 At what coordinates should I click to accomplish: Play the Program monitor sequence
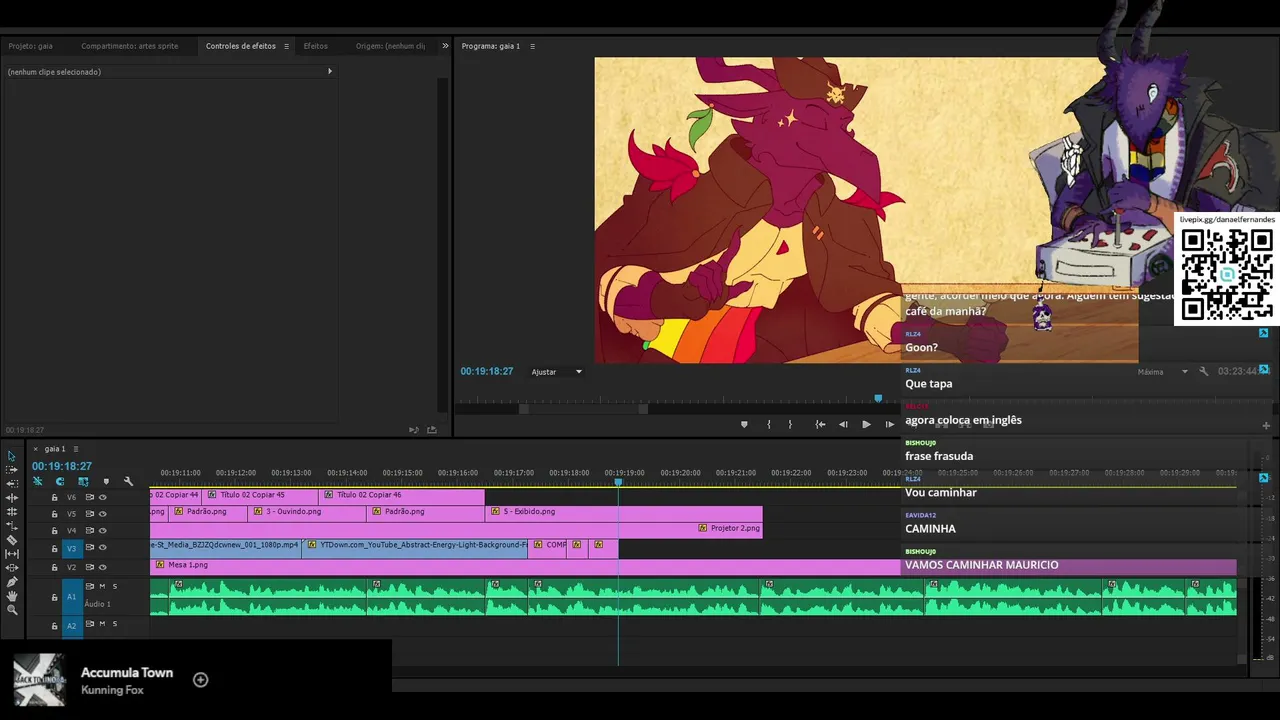(x=866, y=424)
